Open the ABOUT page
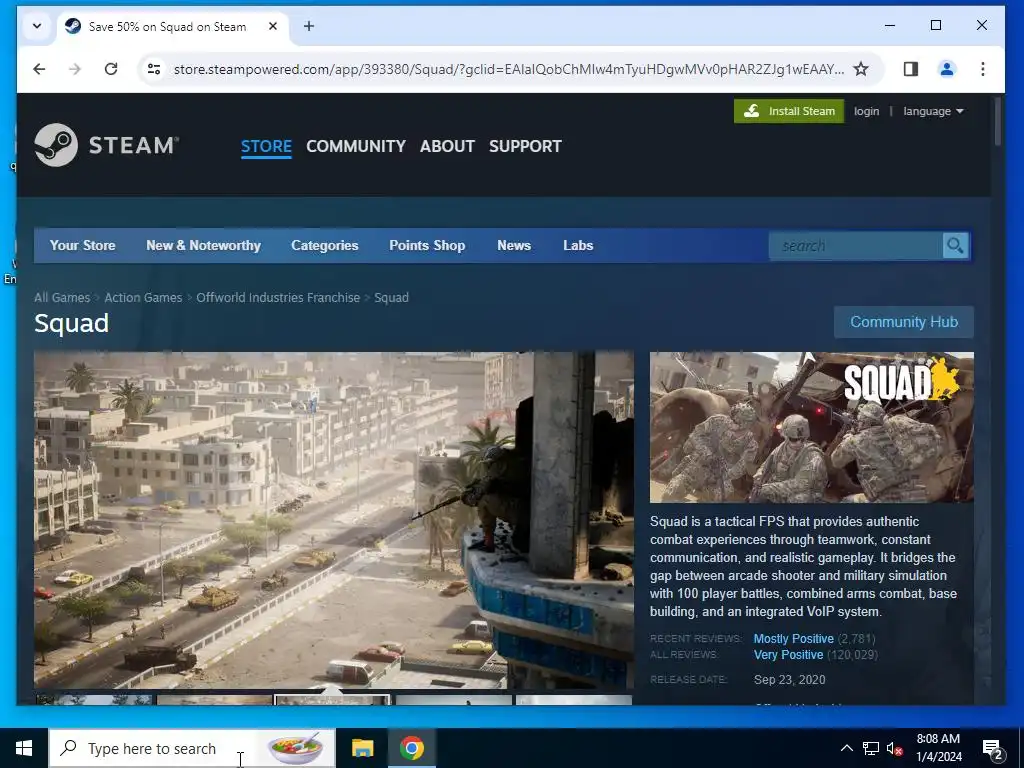The image size is (1024, 768). (x=447, y=146)
